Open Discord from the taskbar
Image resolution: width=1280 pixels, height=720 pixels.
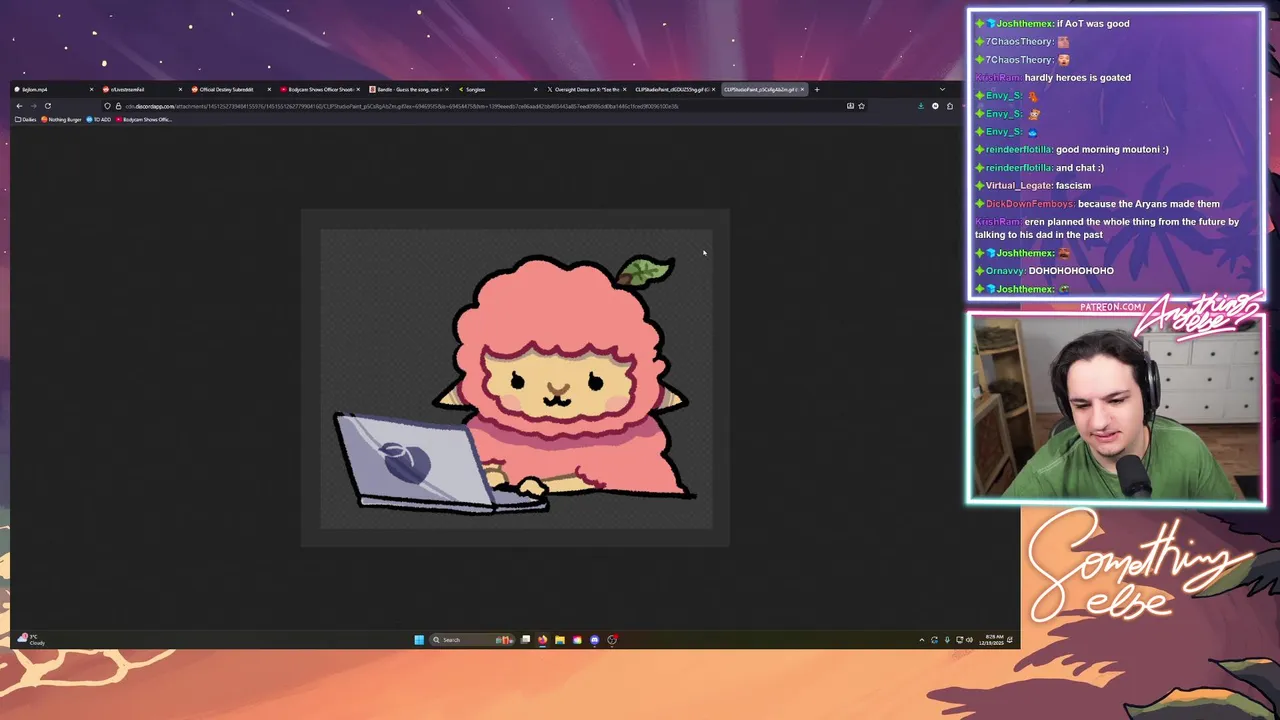click(x=594, y=640)
